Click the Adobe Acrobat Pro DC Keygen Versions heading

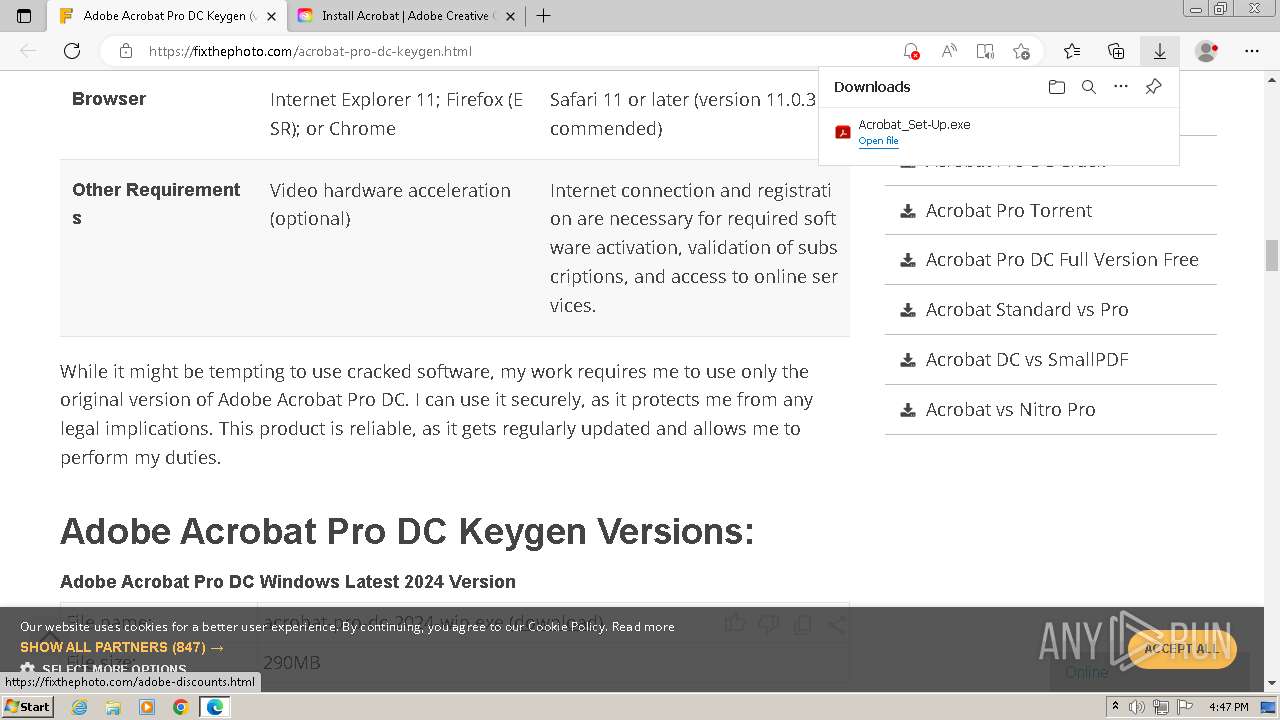pyautogui.click(x=407, y=531)
